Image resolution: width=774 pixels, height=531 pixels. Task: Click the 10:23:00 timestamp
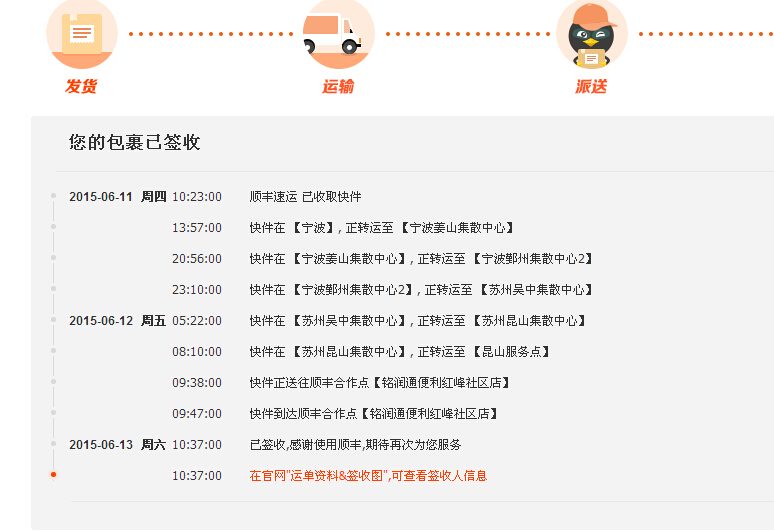pos(197,197)
